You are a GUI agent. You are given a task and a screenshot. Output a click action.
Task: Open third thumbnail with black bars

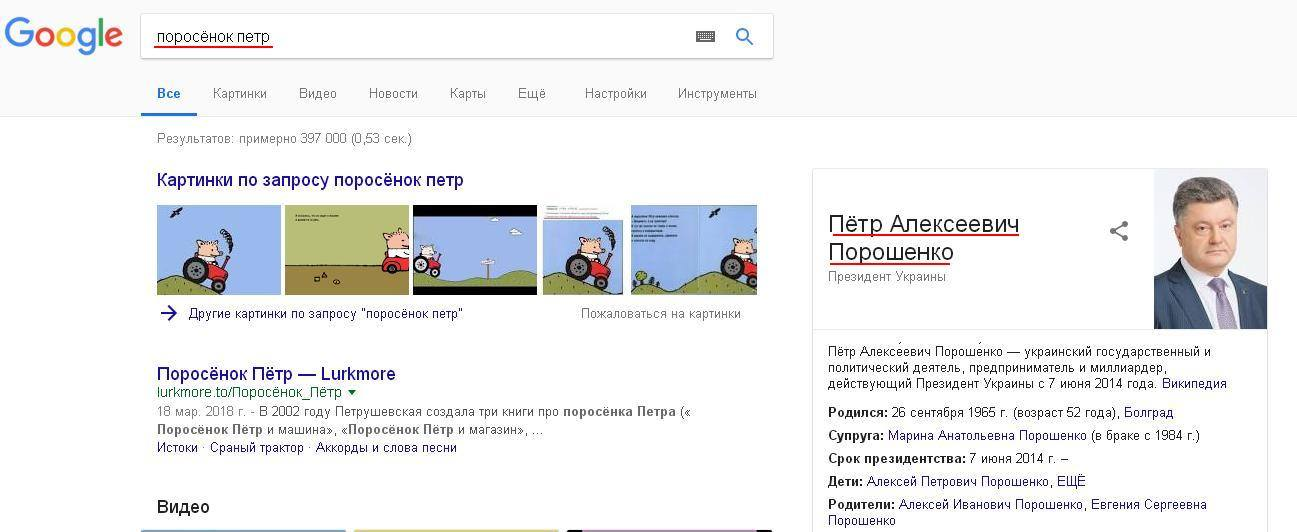tap(475, 250)
